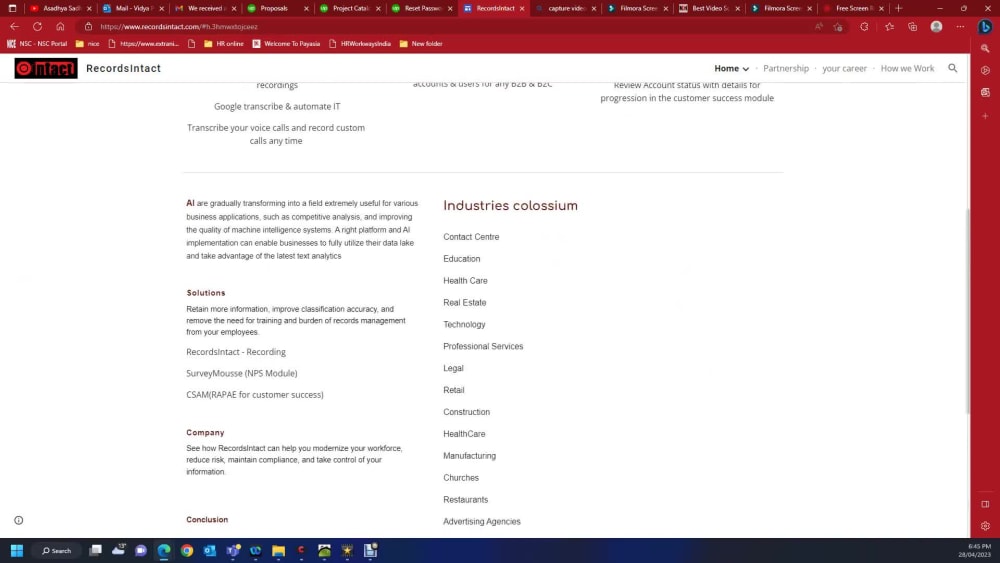1000x563 pixels.
Task: Click the Construction industry entry
Action: pos(466,412)
